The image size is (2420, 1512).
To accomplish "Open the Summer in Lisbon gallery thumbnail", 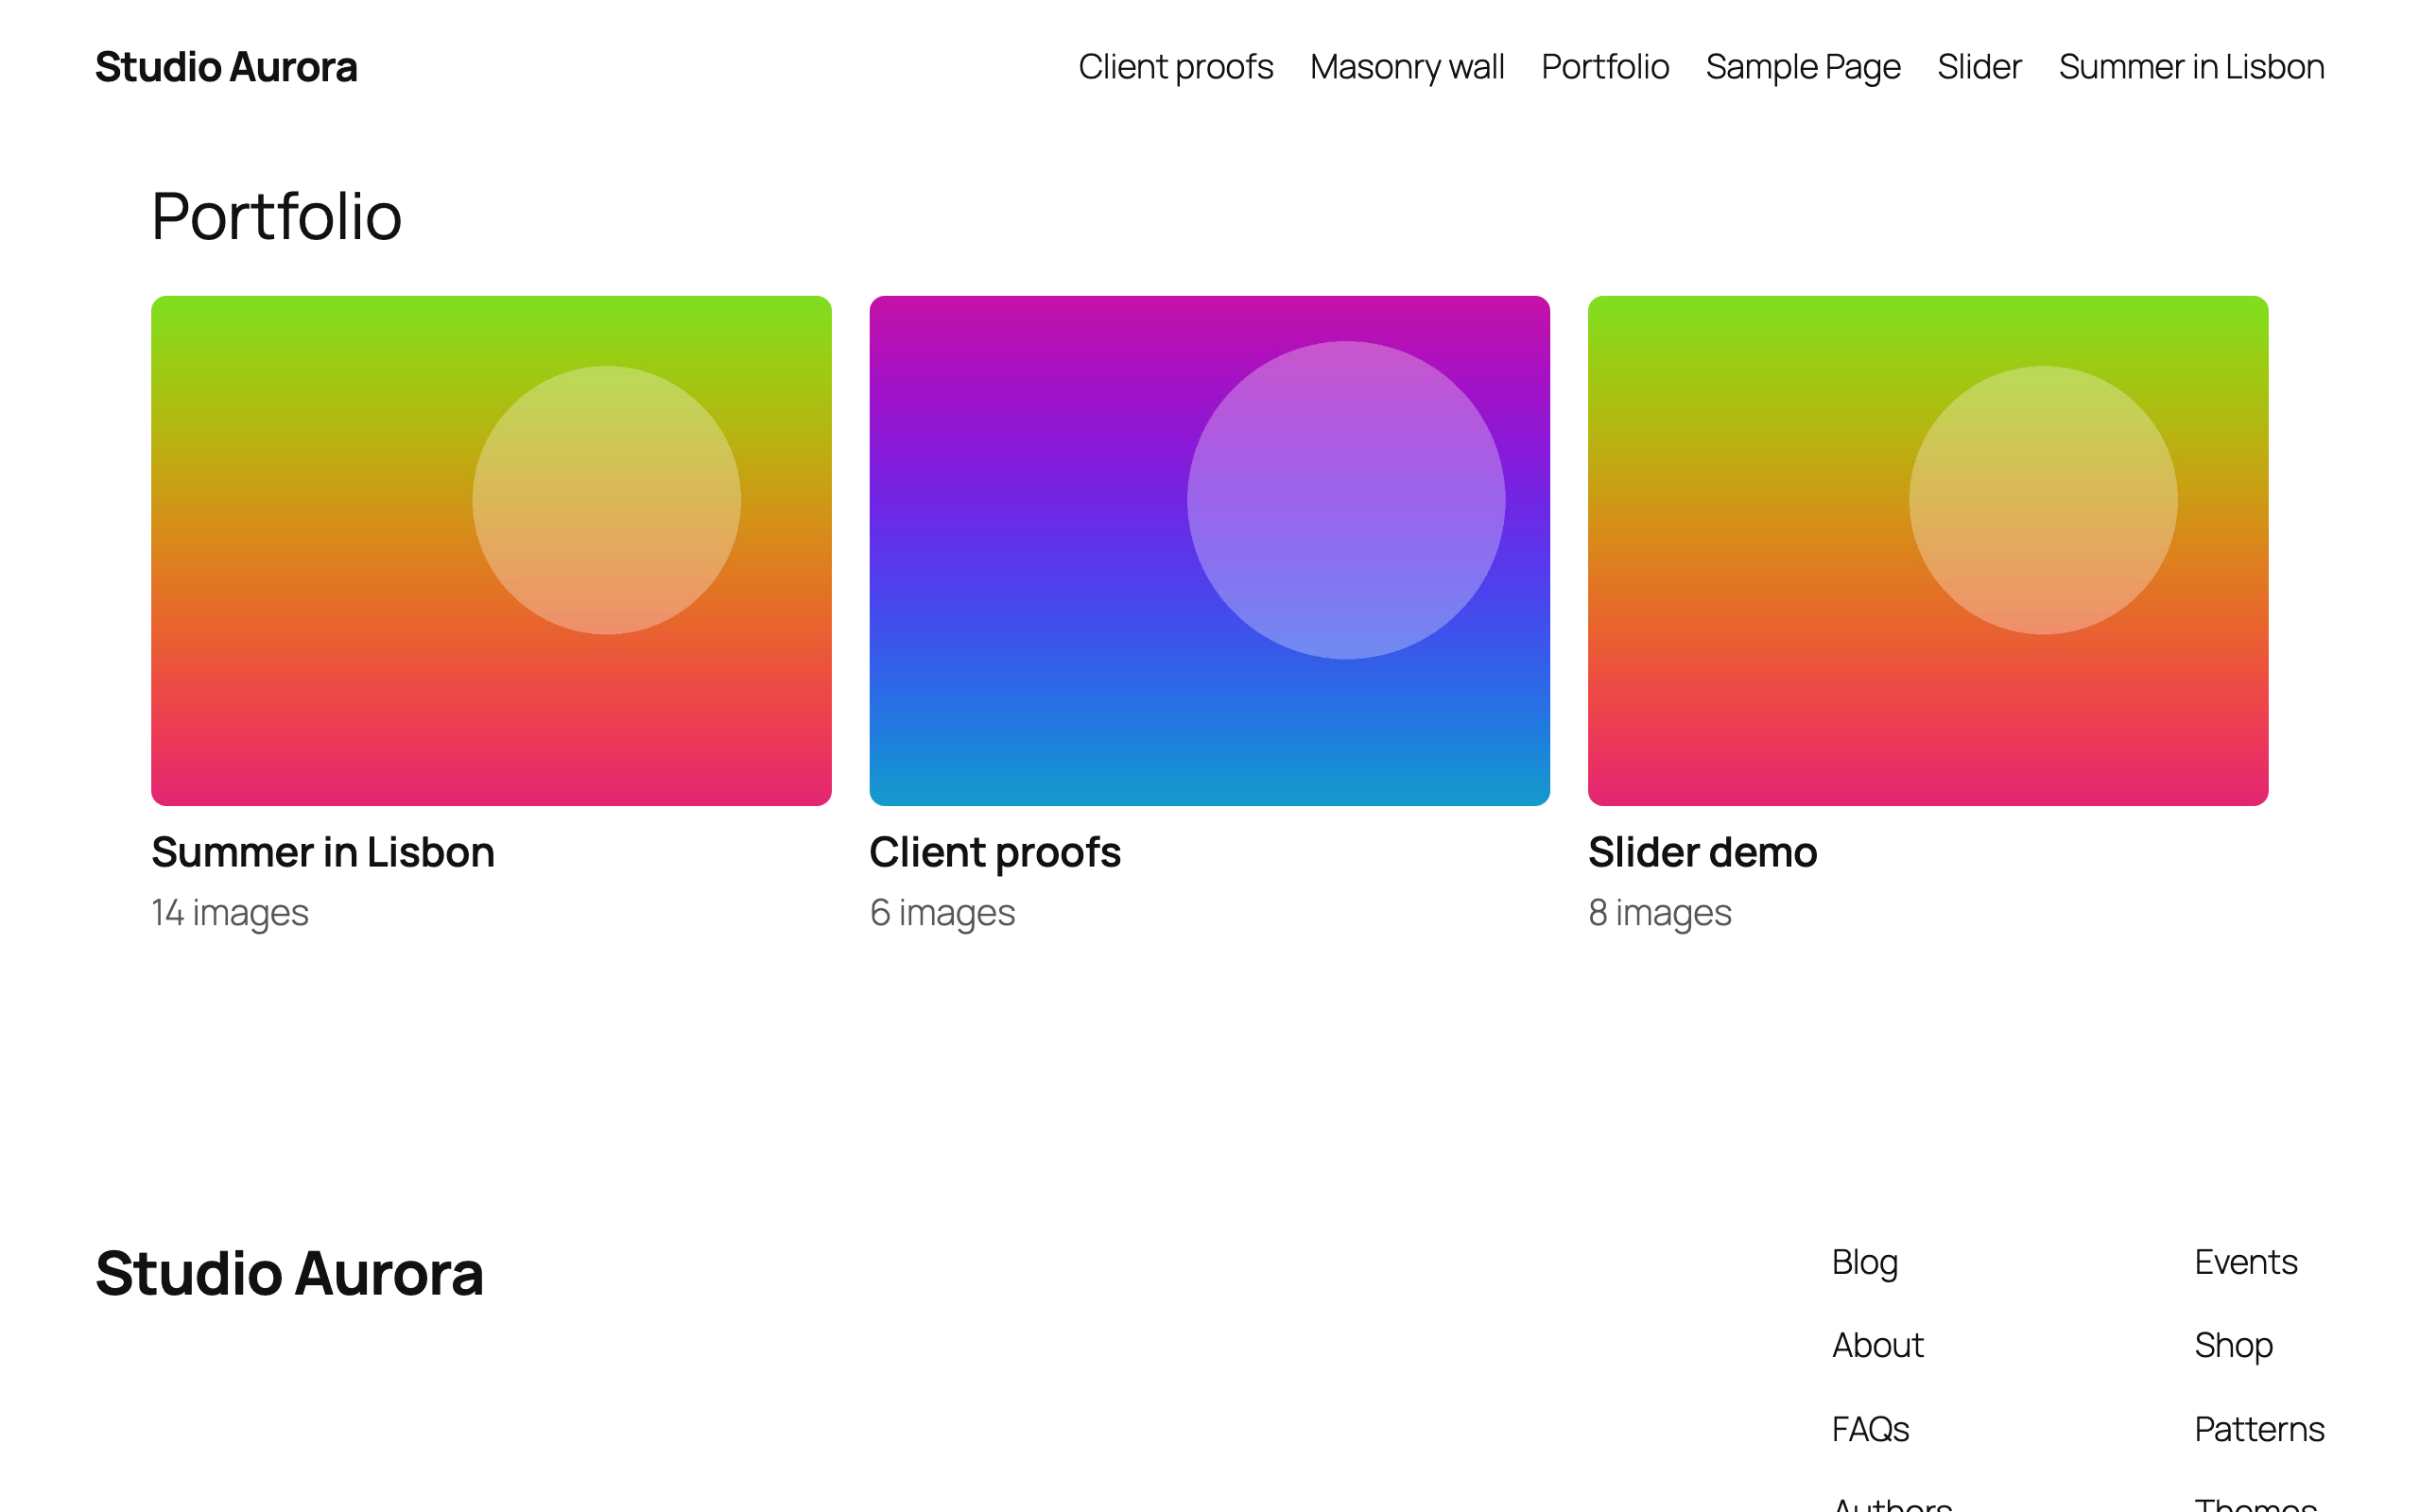I will [491, 550].
